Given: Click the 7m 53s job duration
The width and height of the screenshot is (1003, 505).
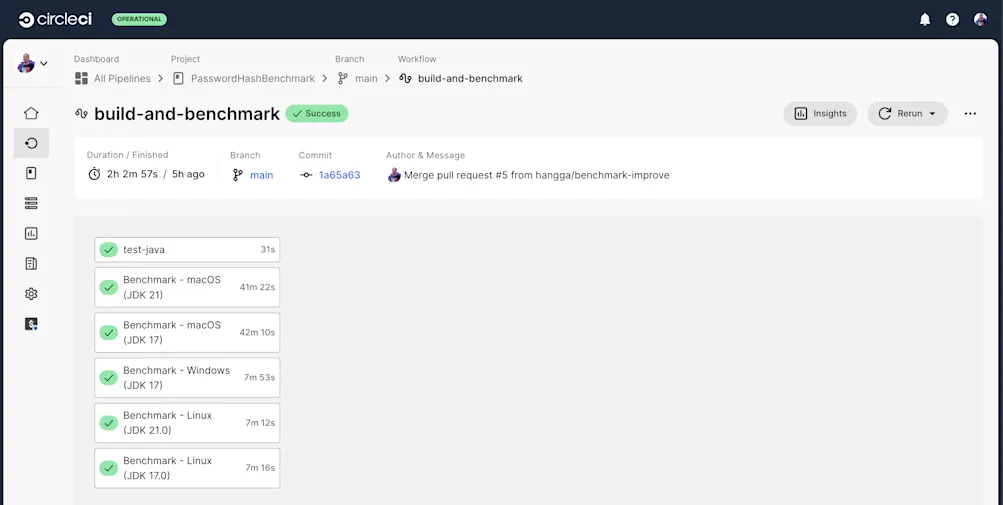Looking at the screenshot, I should click(x=259, y=378).
